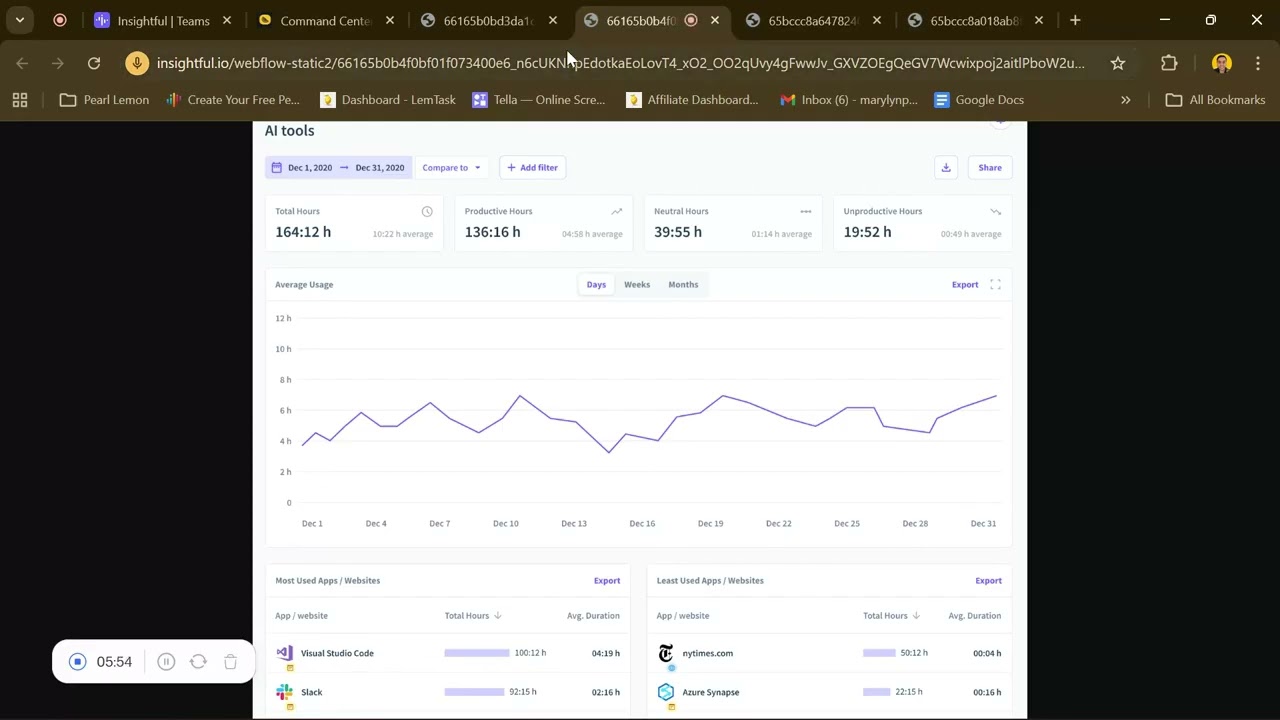1280x720 pixels.
Task: Click the 136:16 h Productive Hours value
Action: (492, 232)
